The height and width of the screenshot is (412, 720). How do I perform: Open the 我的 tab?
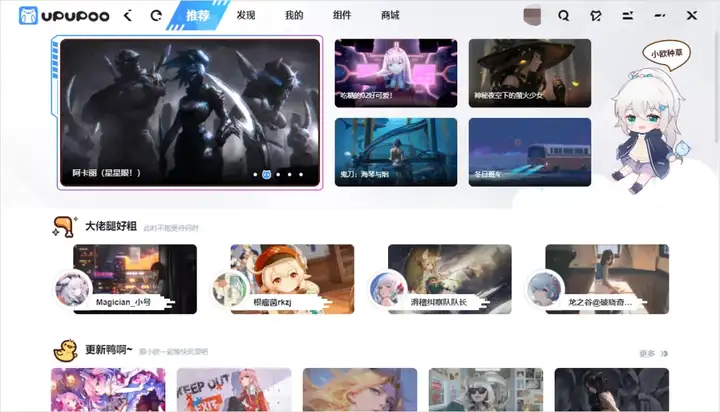tap(294, 16)
